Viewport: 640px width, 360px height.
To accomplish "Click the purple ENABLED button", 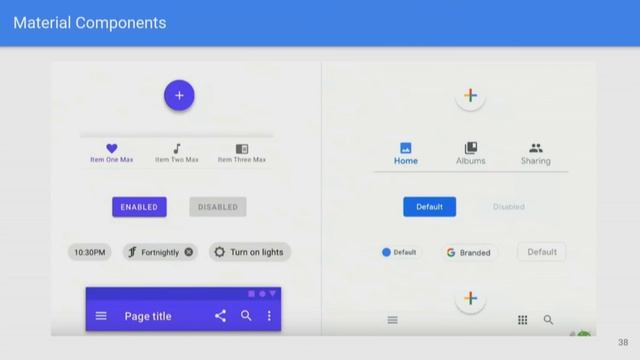I will pos(139,207).
